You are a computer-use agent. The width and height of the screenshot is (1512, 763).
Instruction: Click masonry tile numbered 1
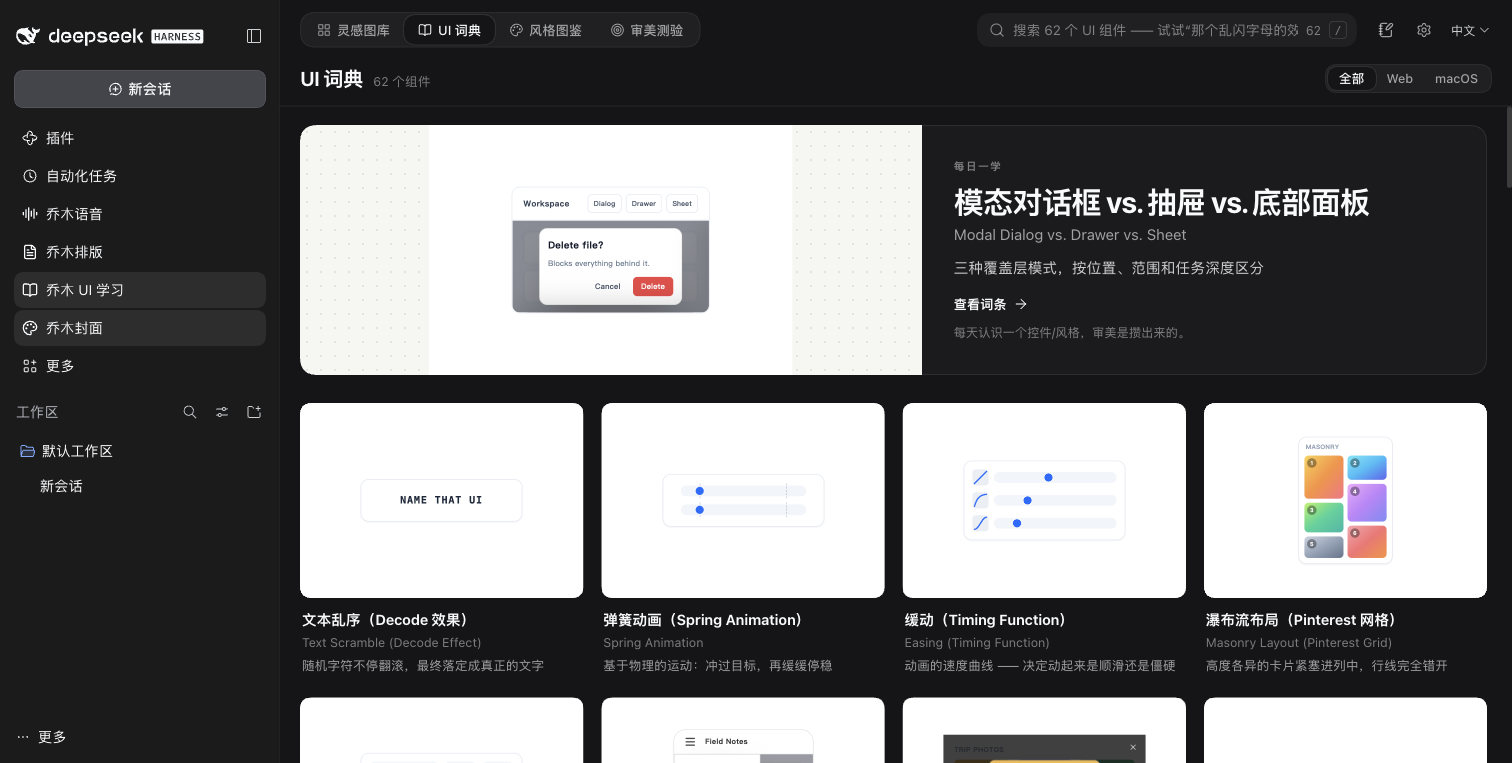1323,476
